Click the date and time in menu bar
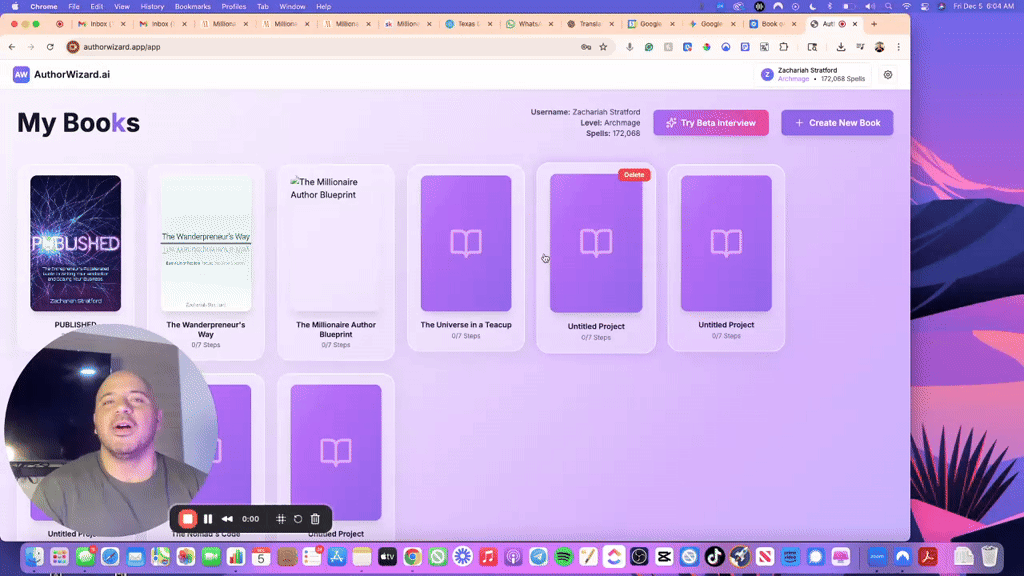This screenshot has height=576, width=1024. click(984, 7)
